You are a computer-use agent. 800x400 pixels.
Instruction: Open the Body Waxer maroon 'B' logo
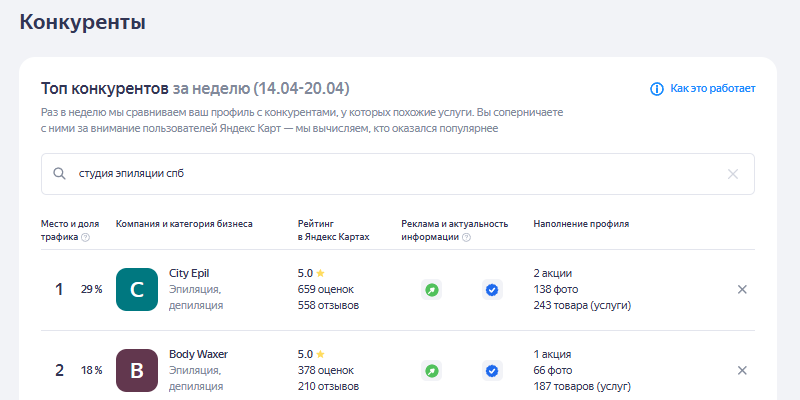(x=137, y=370)
